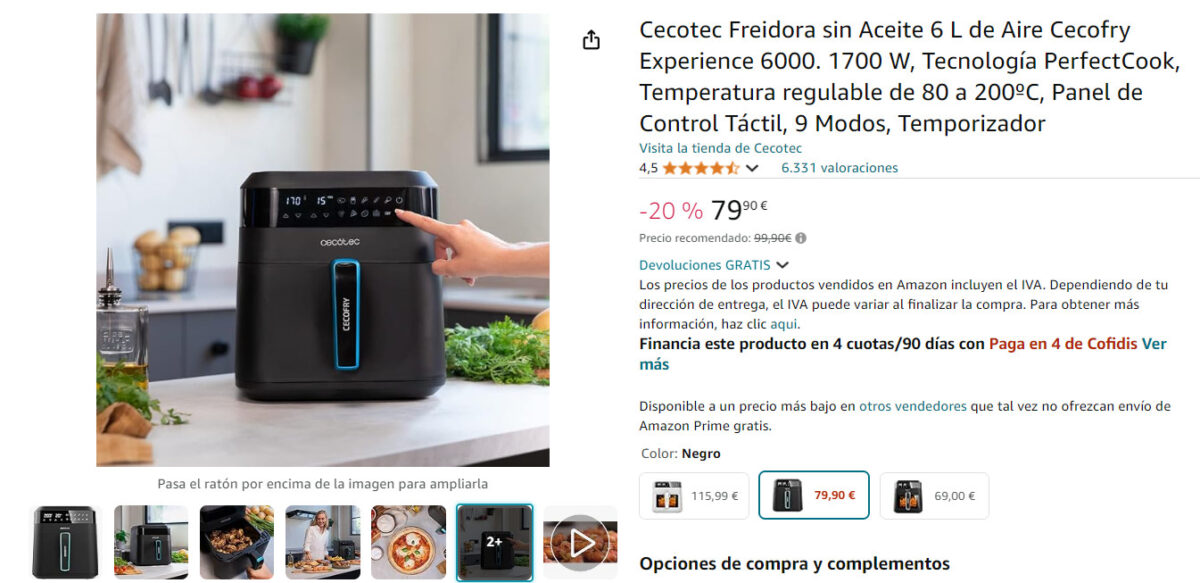Visit the Cecotec store link
This screenshot has height=583, width=1200.
tap(721, 148)
